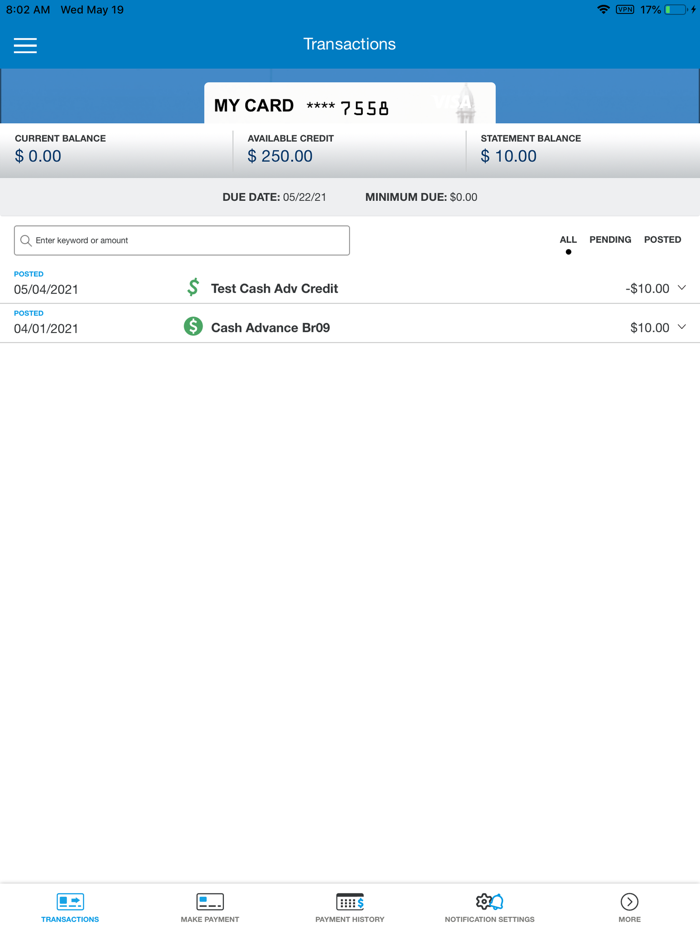Tap the Current Balance $ 0.00 value
Screen dimensions: 700x934
38,156
